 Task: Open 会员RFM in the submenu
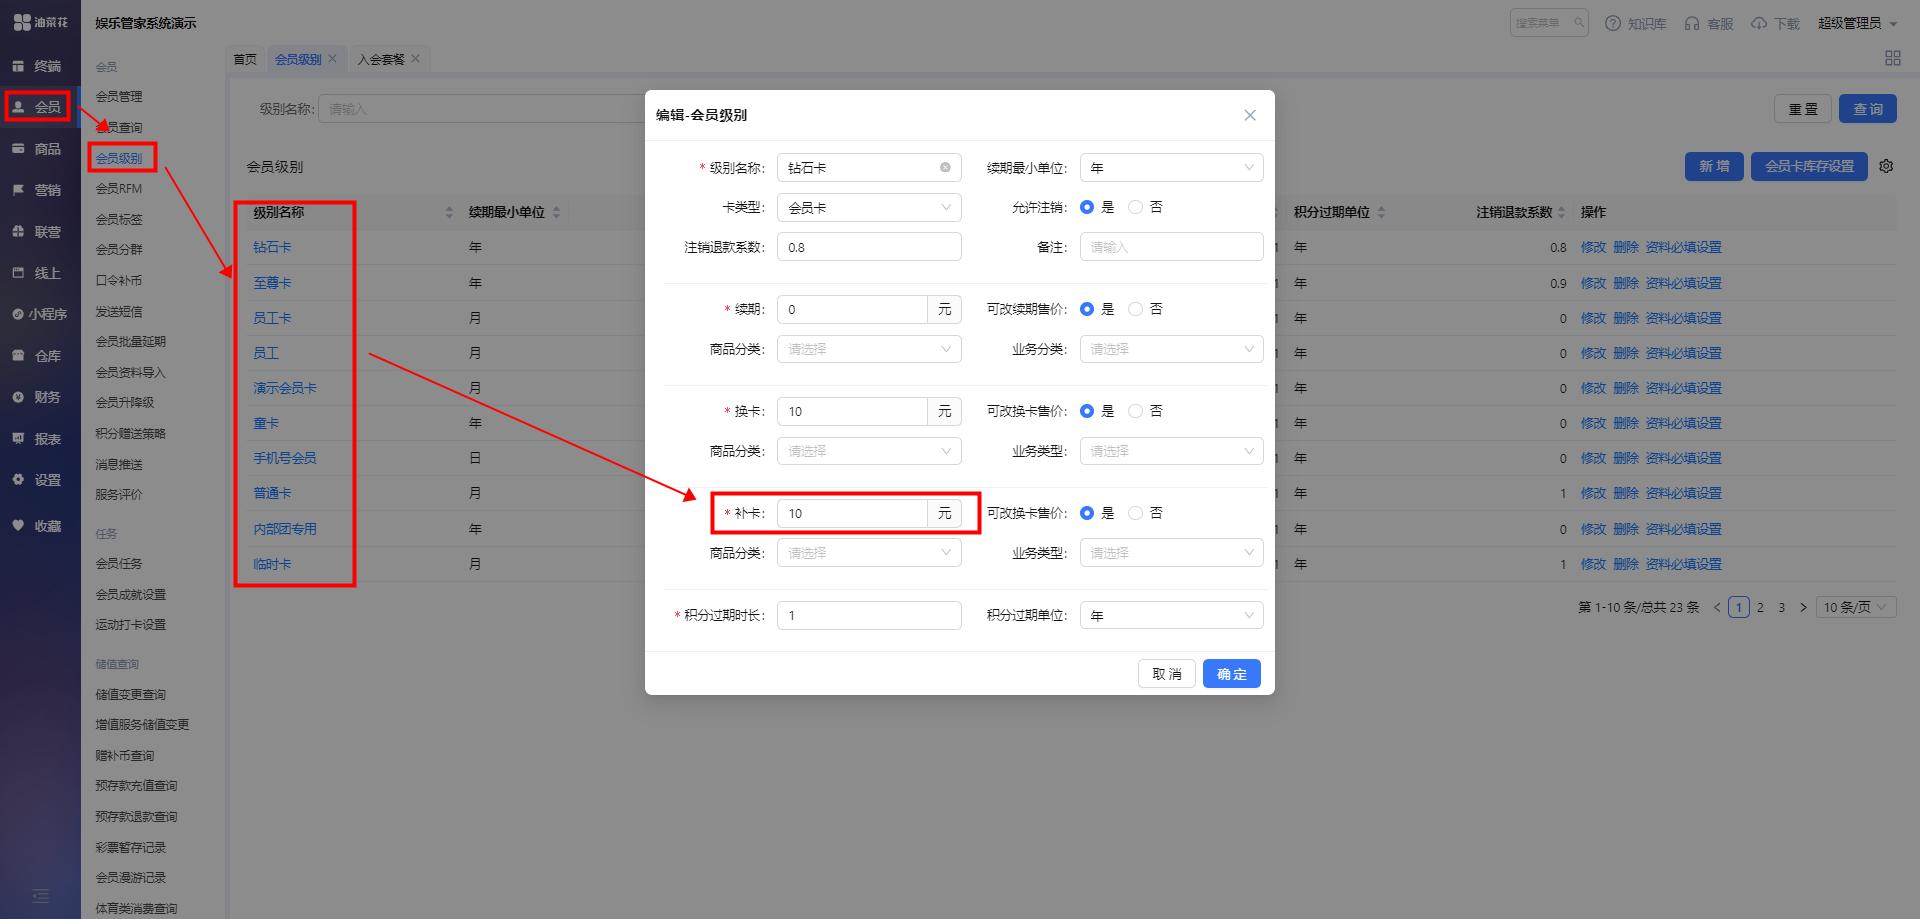(119, 188)
